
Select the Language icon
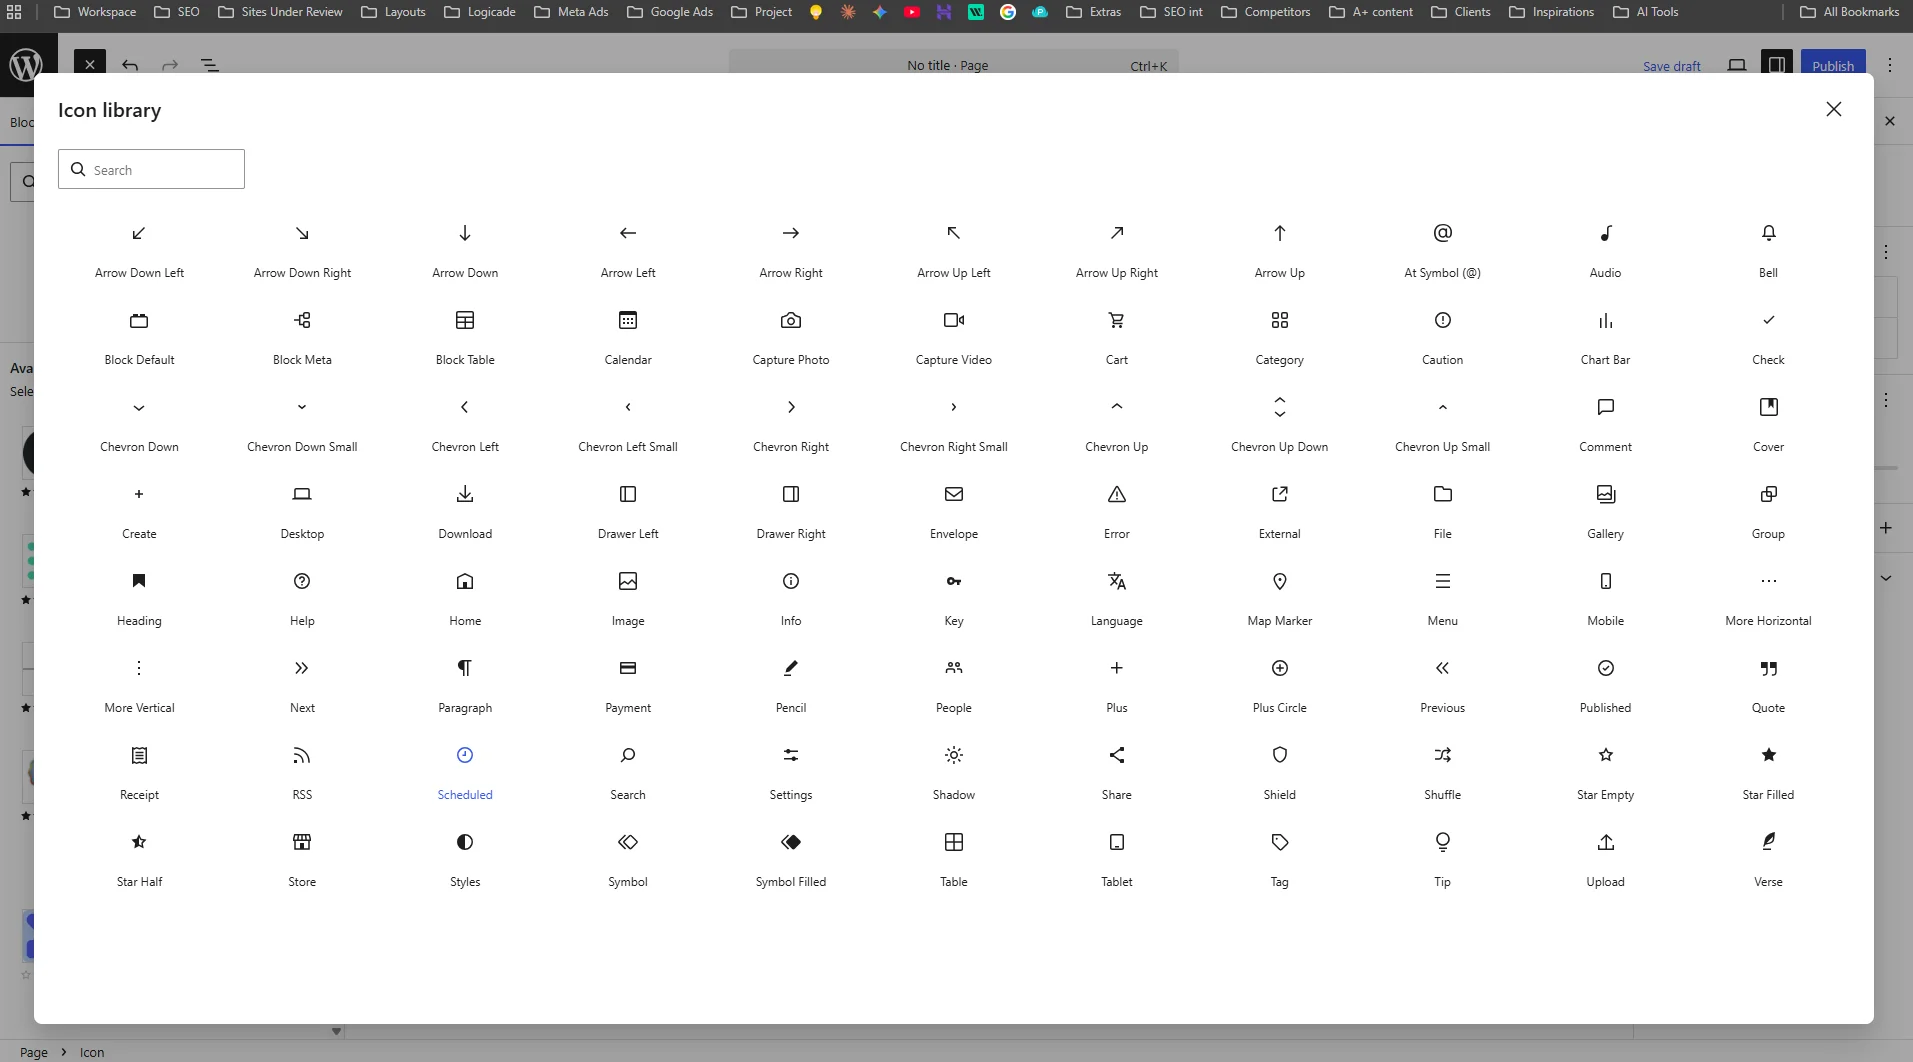pos(1117,581)
